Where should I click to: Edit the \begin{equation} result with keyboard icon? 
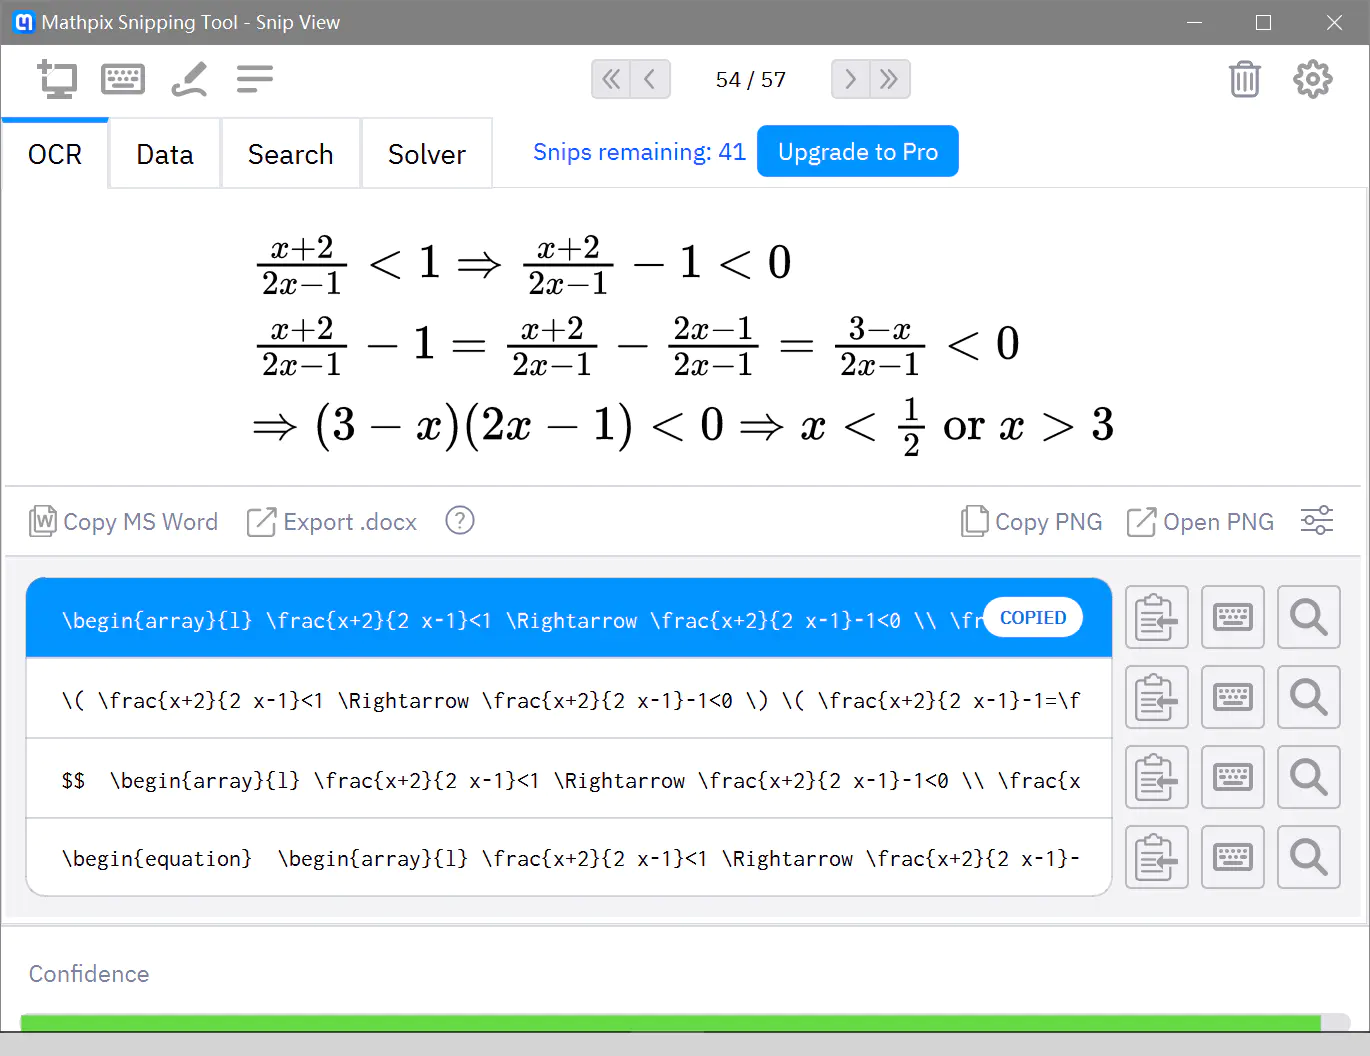[1233, 857]
